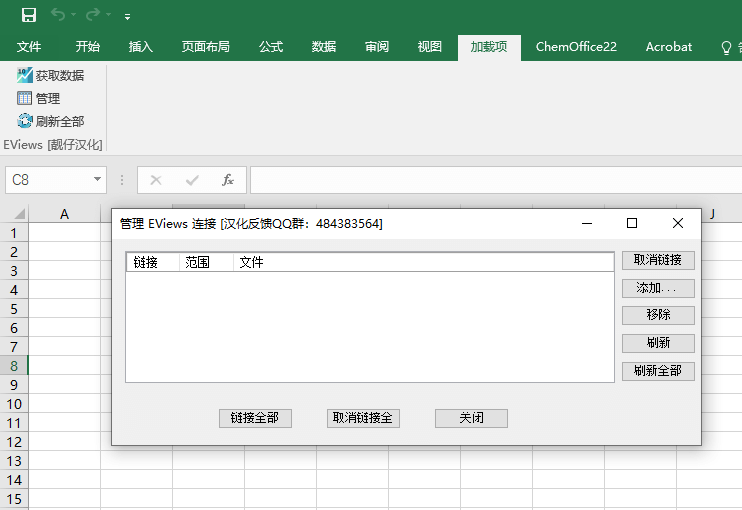Click the Save icon in the quick access toolbar

click(x=29, y=15)
